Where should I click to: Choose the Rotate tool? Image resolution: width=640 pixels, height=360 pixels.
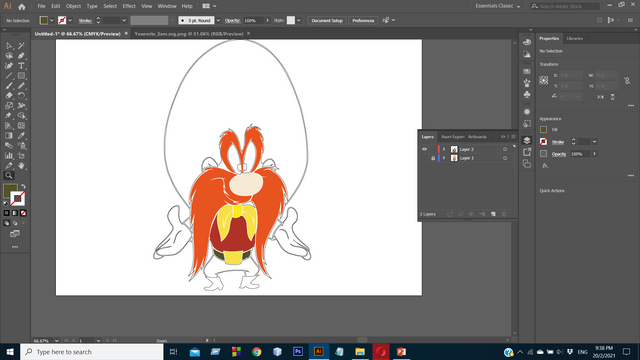[21, 96]
